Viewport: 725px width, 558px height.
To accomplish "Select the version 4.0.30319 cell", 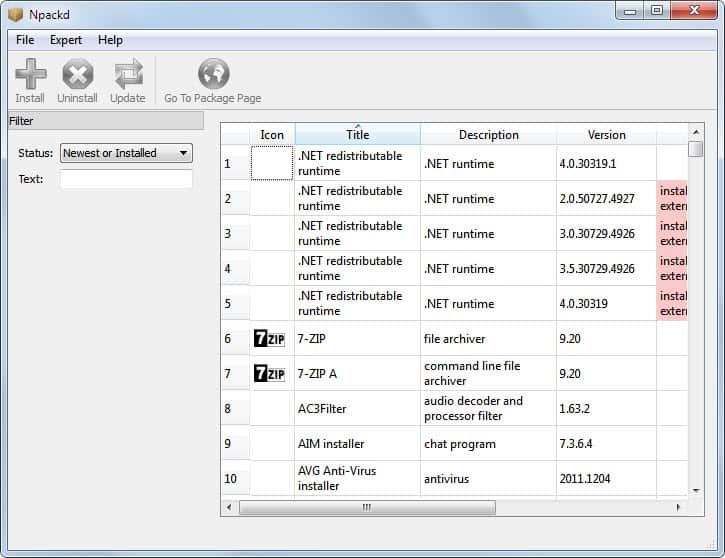I will pyautogui.click(x=606, y=304).
